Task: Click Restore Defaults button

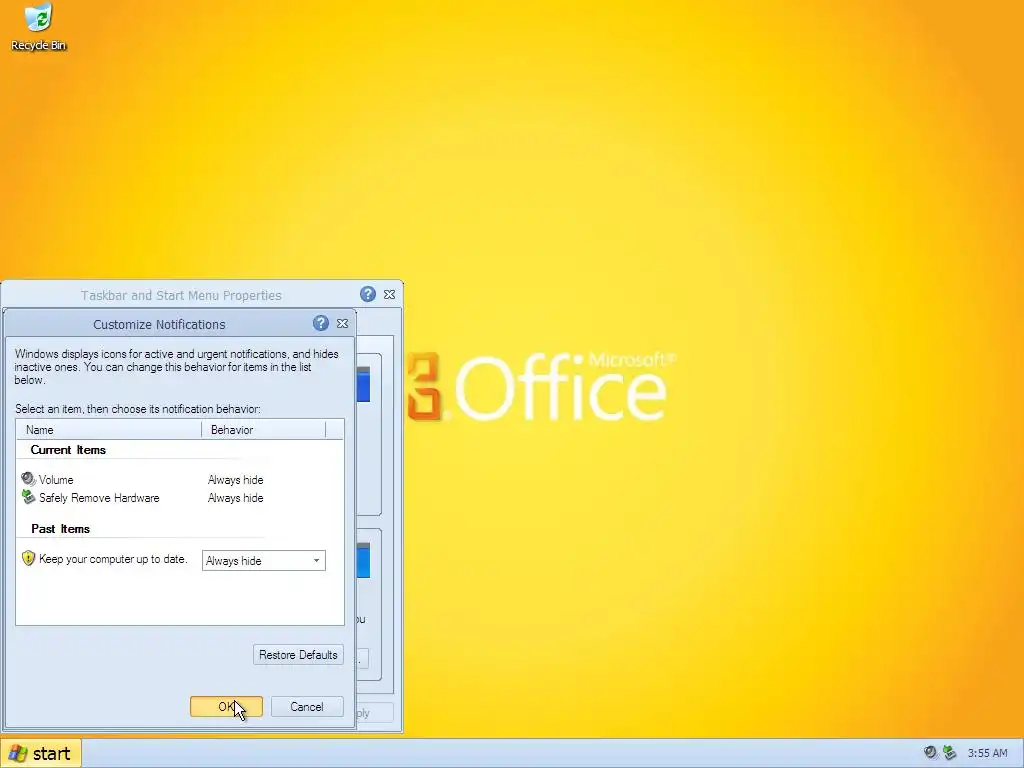Action: pos(298,655)
